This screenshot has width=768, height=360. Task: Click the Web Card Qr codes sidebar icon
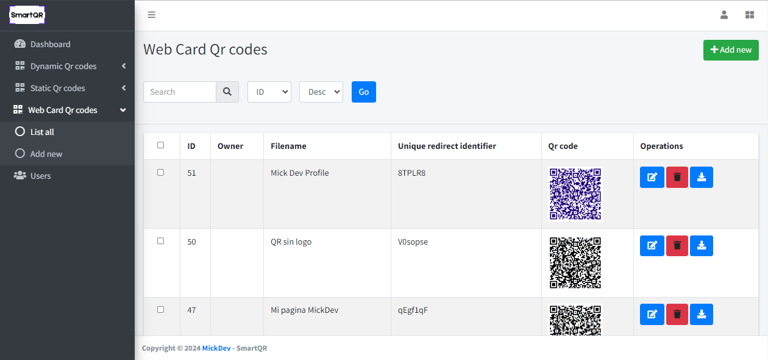point(18,110)
